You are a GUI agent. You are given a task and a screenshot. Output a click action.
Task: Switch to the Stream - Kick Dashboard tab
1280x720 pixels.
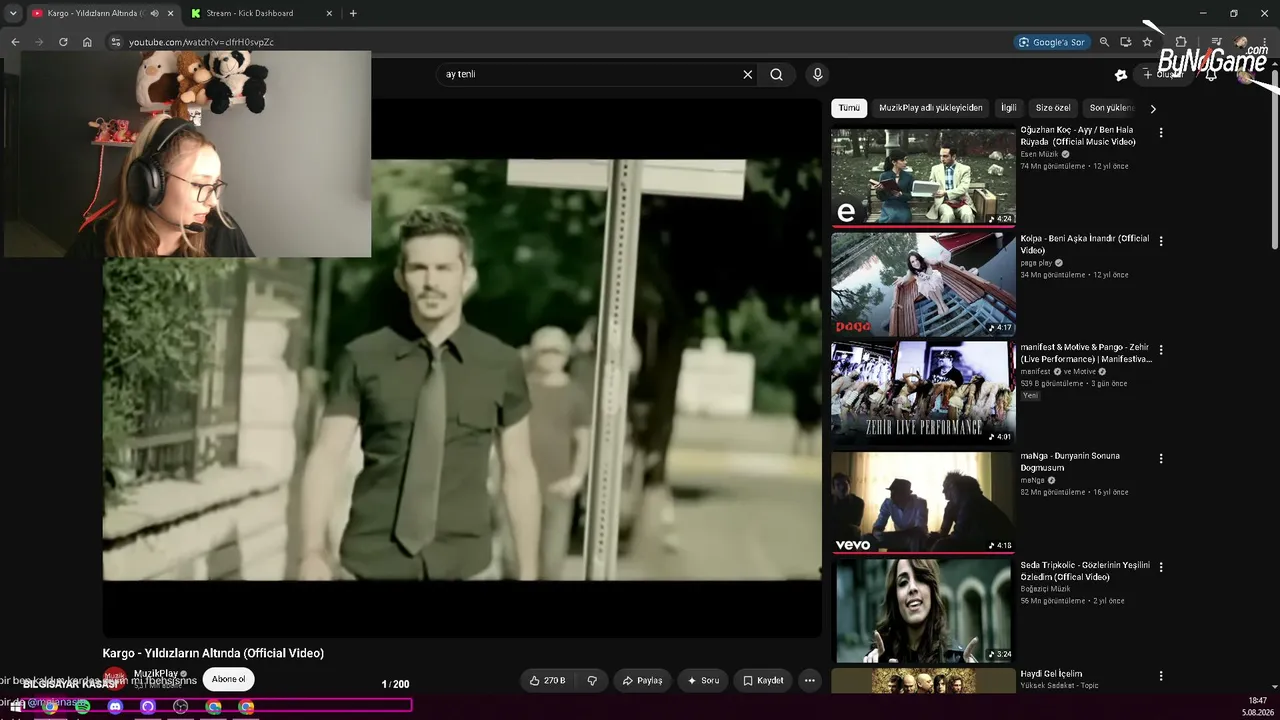point(260,13)
